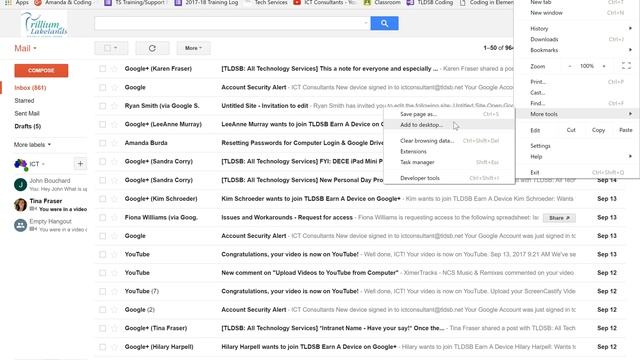Select the Account Security Alert email checkbox from Google
Viewport: 640px width, 360px height.
pos(102,87)
